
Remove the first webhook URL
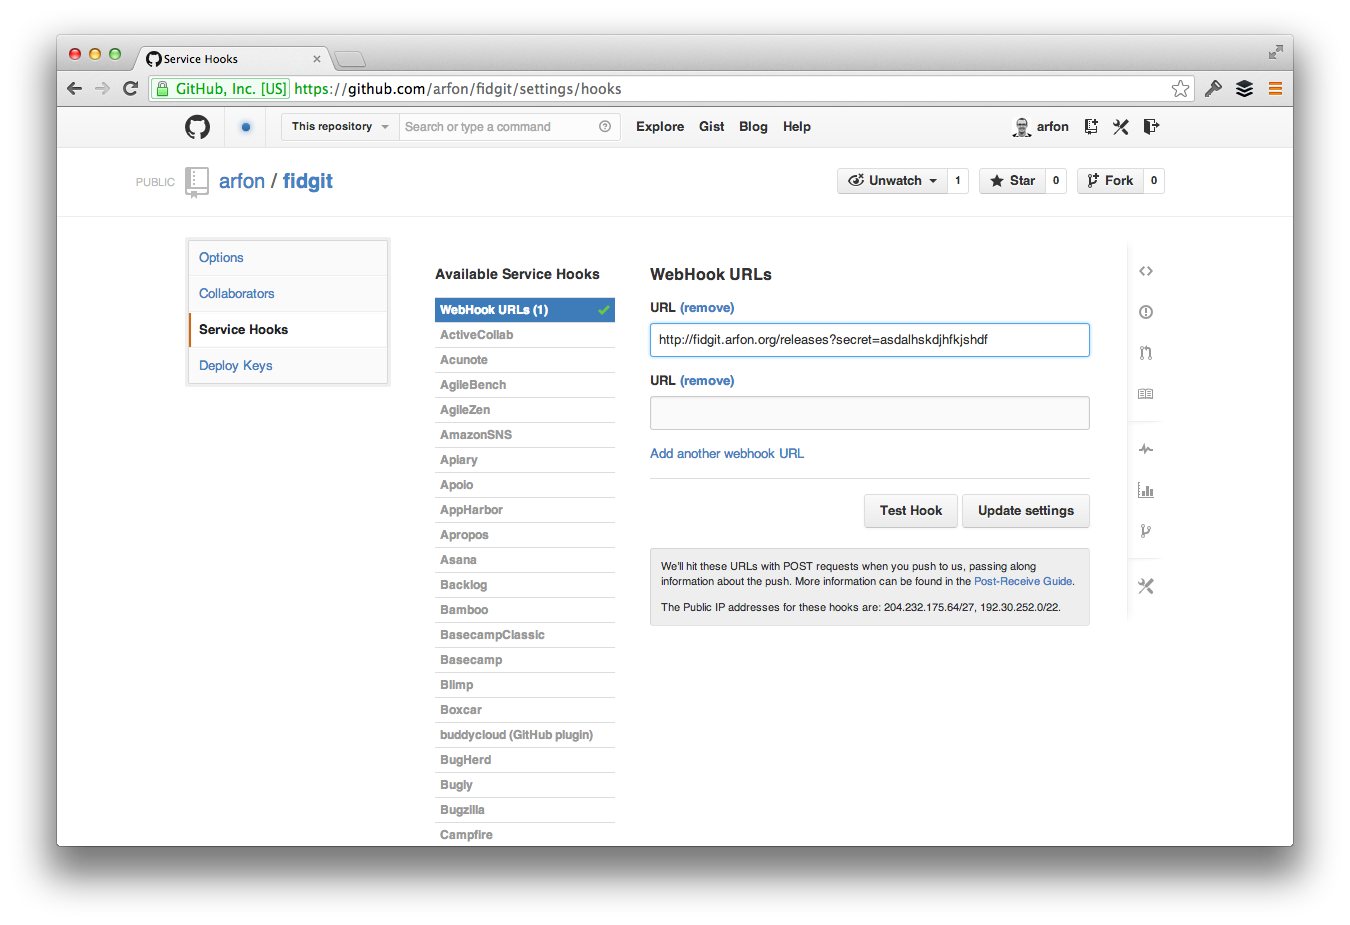(707, 308)
